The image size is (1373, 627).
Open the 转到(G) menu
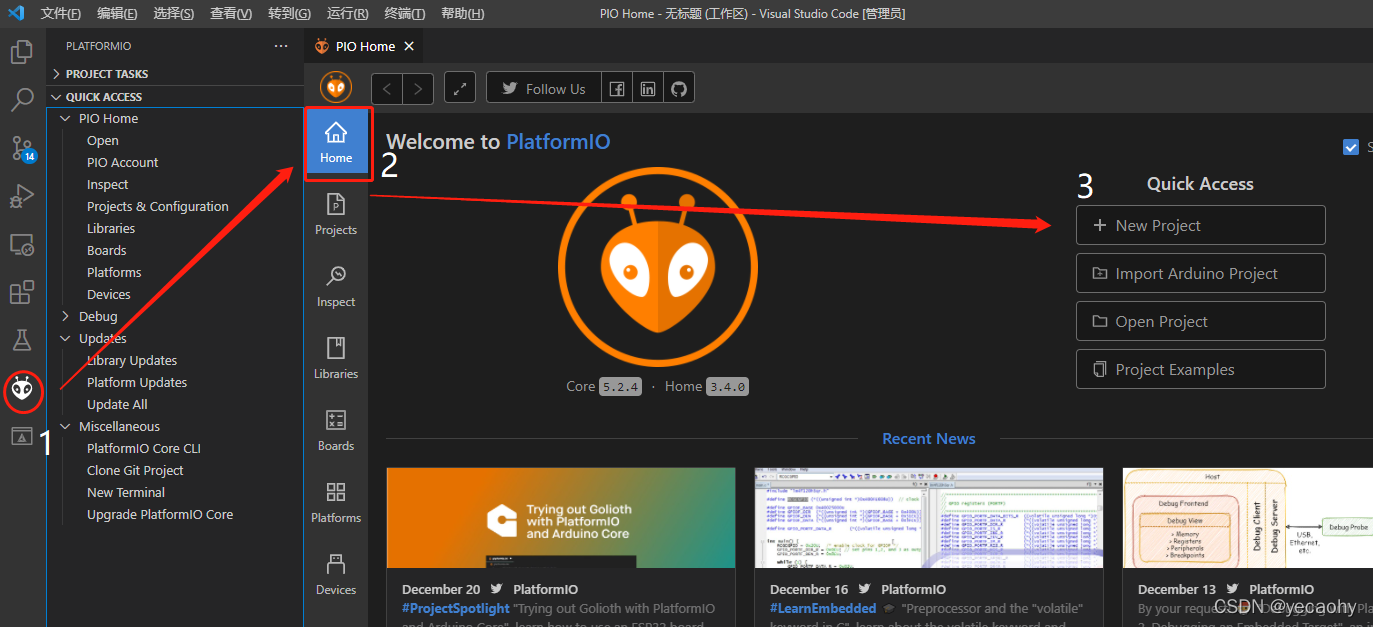tap(289, 14)
